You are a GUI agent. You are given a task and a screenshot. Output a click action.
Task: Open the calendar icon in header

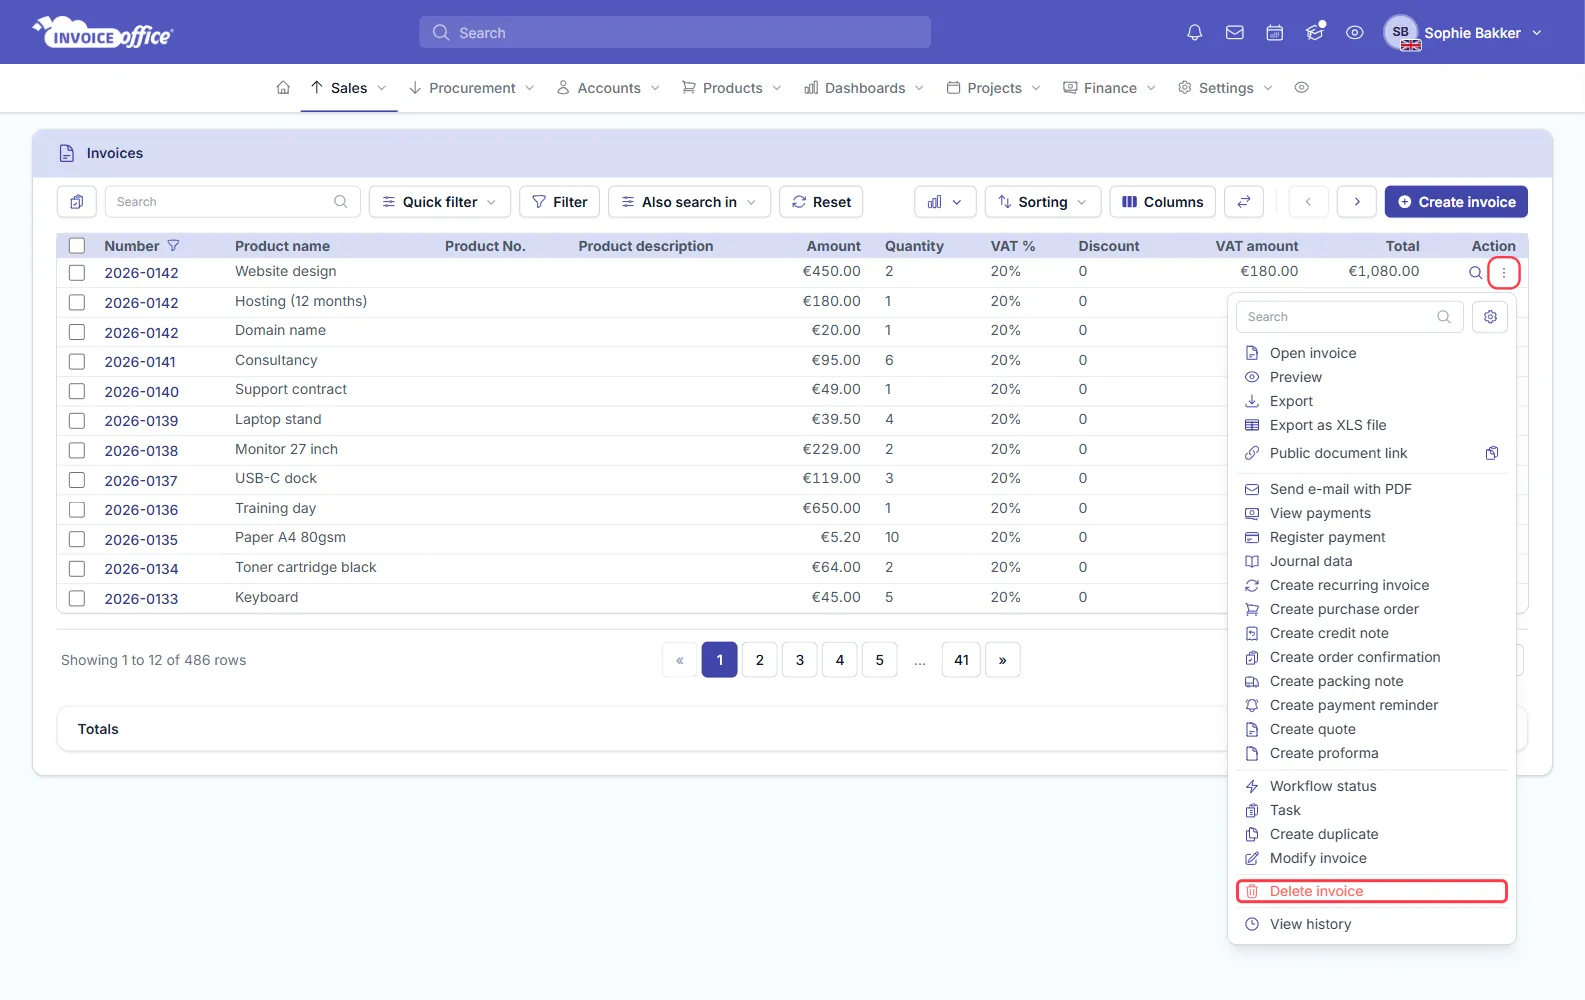[1274, 33]
